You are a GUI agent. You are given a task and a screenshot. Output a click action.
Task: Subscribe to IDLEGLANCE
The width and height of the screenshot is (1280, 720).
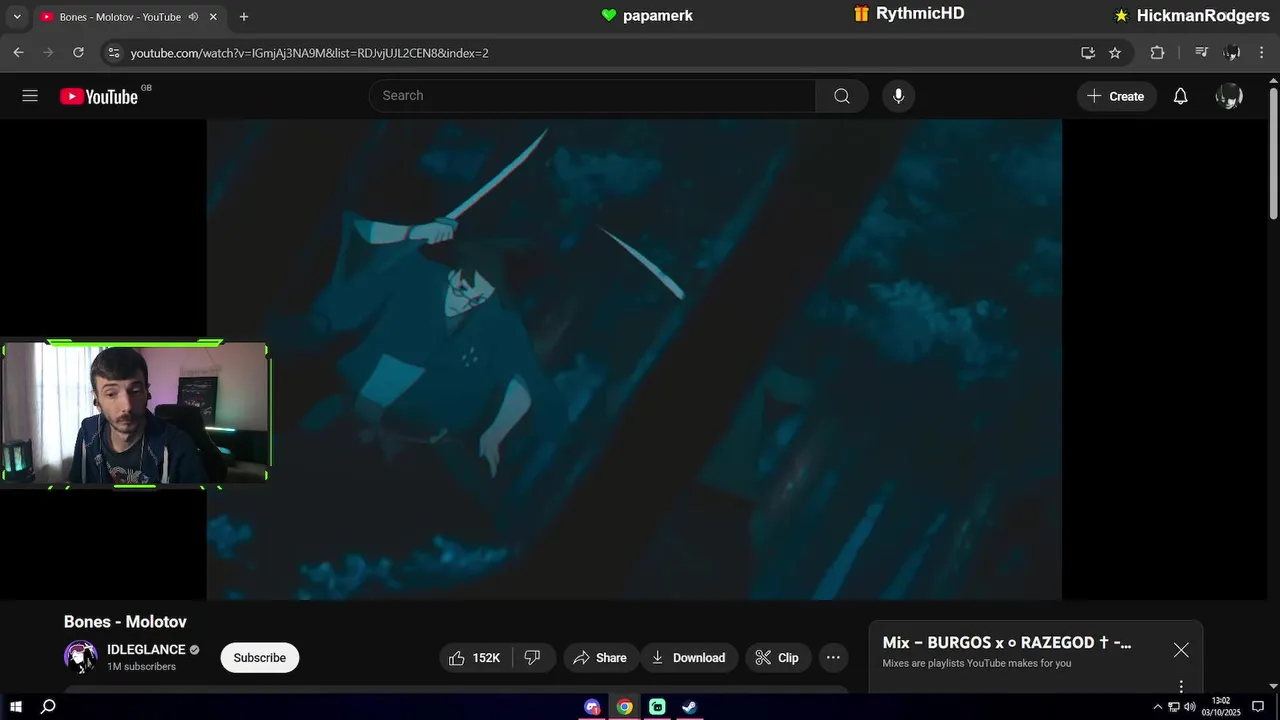pyautogui.click(x=260, y=657)
